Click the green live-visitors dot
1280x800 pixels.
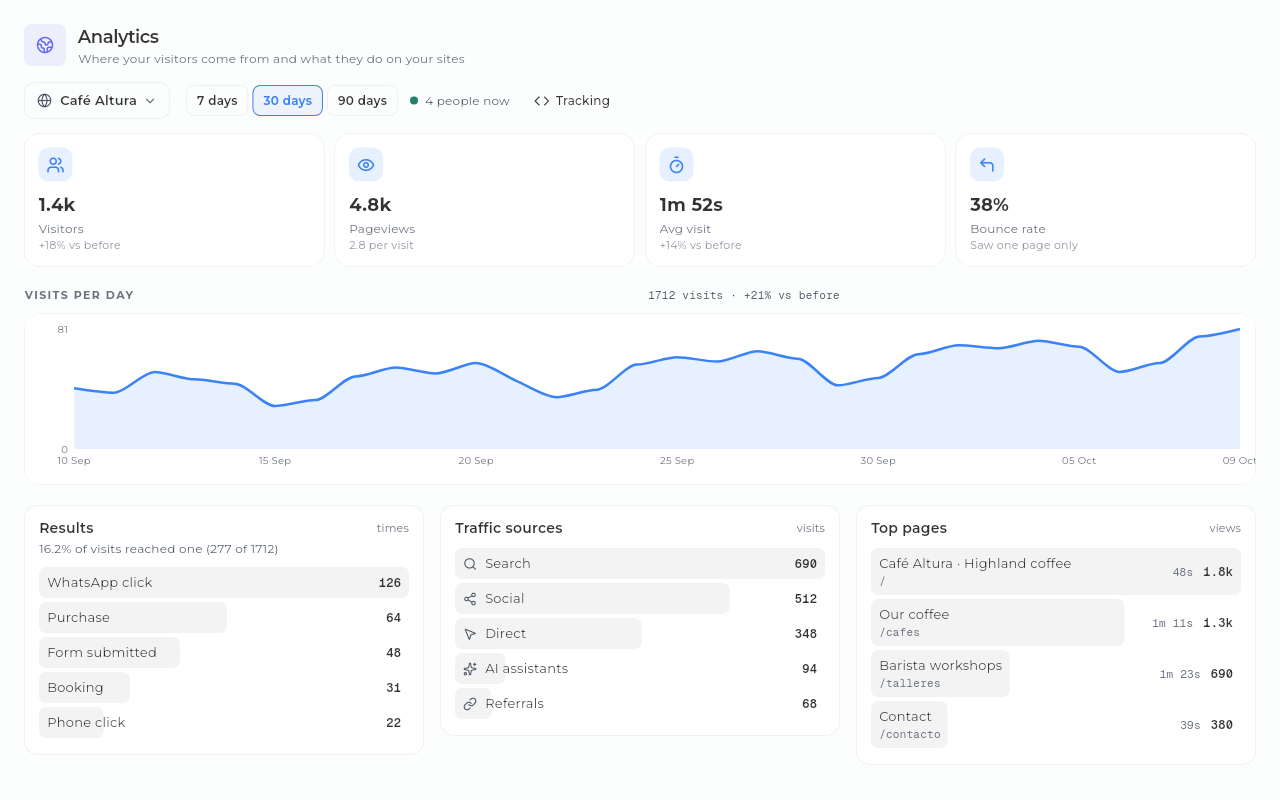click(414, 100)
